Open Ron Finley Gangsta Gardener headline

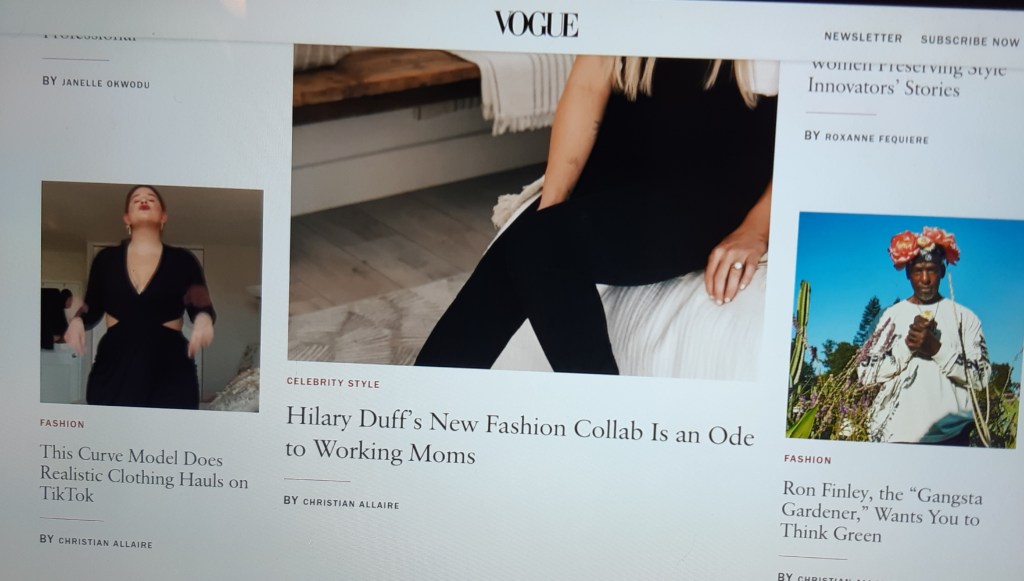coord(882,512)
